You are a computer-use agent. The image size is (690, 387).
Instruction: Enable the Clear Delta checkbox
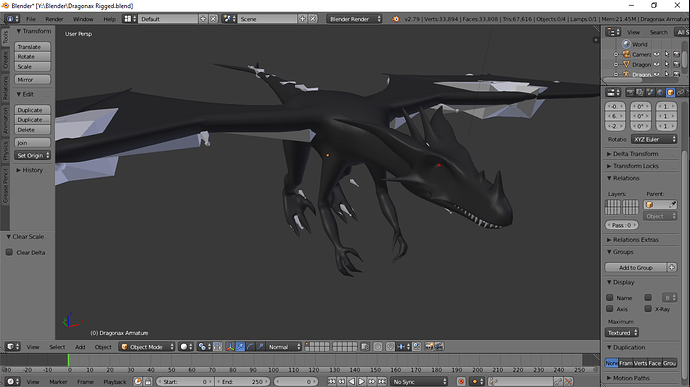[9, 252]
